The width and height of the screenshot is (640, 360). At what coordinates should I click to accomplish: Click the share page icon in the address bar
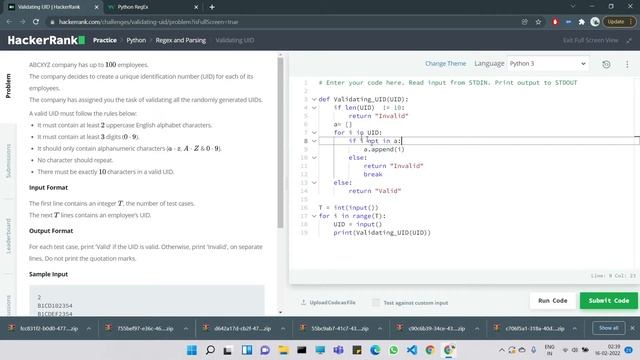(x=524, y=22)
